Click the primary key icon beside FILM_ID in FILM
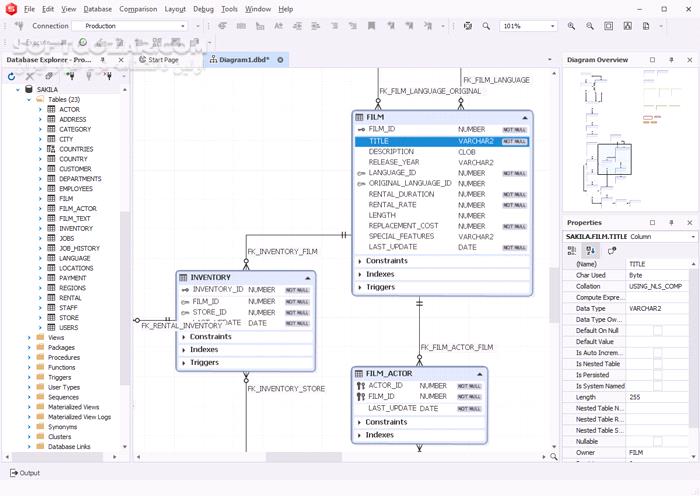The image size is (700, 496). click(x=362, y=129)
